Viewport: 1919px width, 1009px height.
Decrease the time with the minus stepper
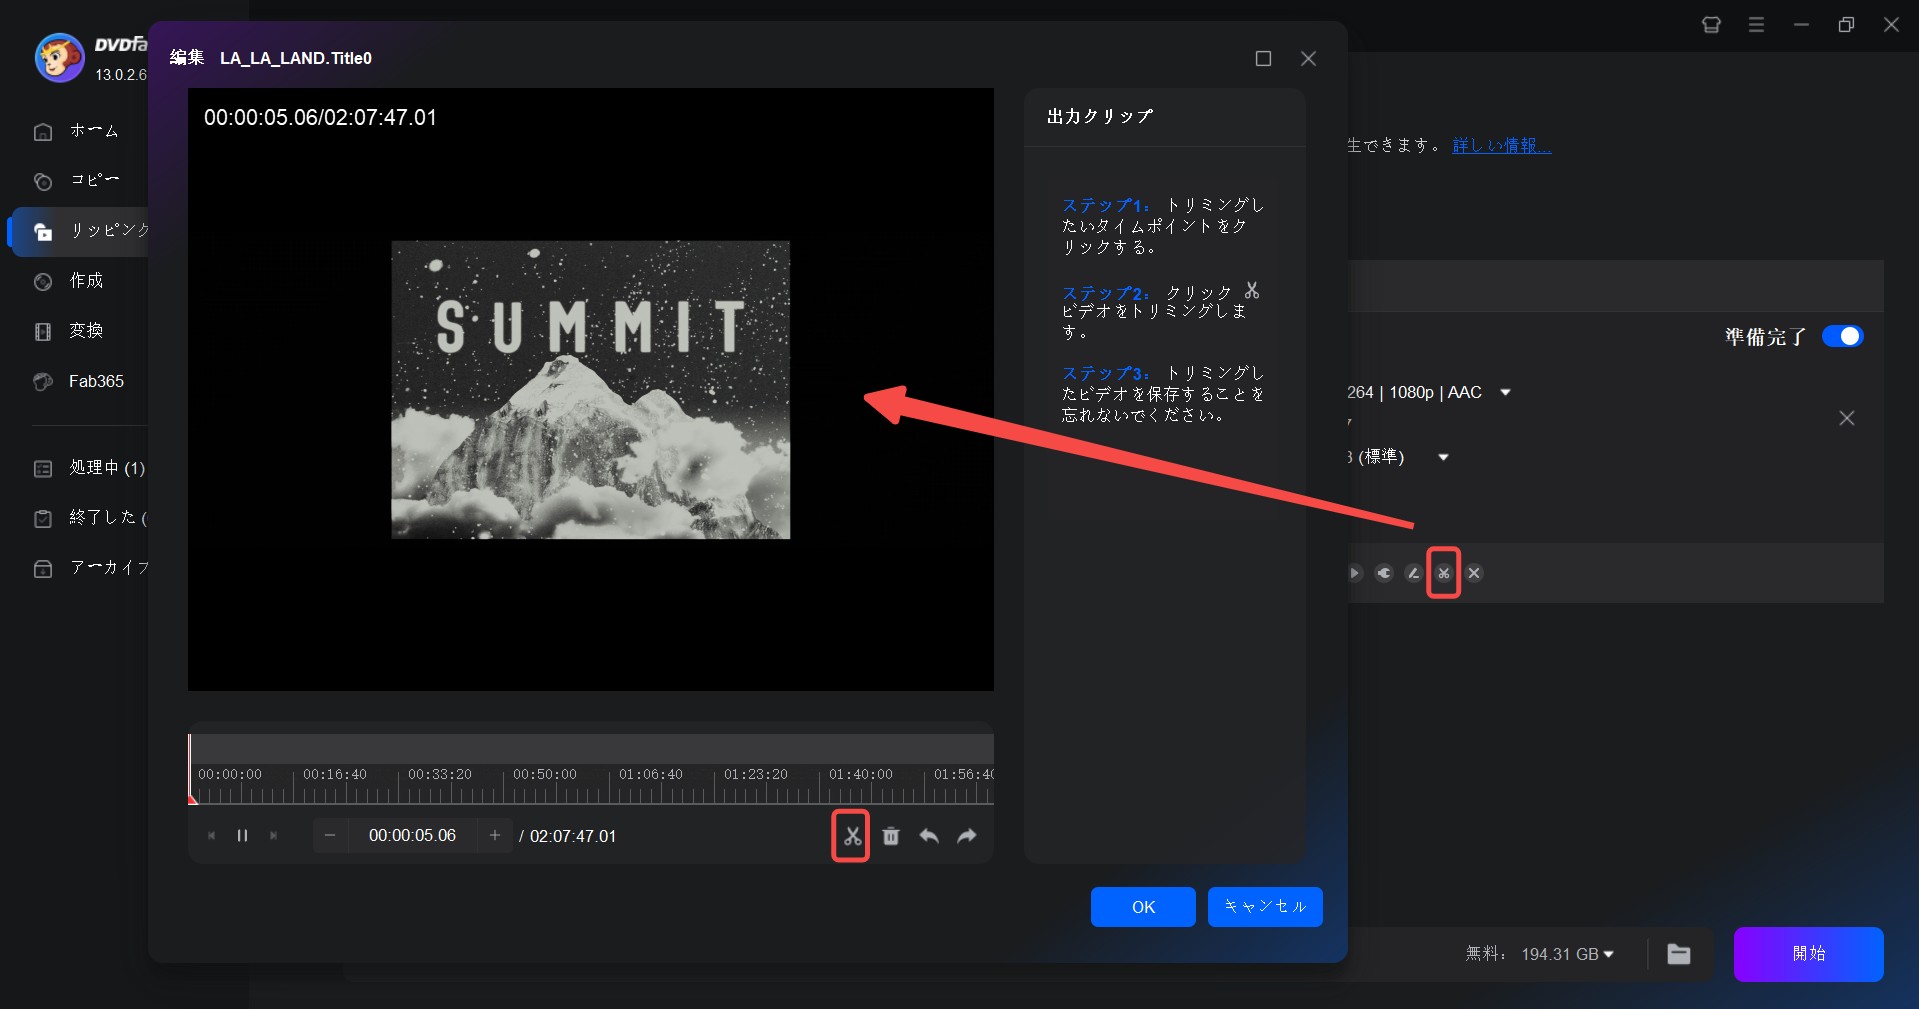pyautogui.click(x=330, y=835)
